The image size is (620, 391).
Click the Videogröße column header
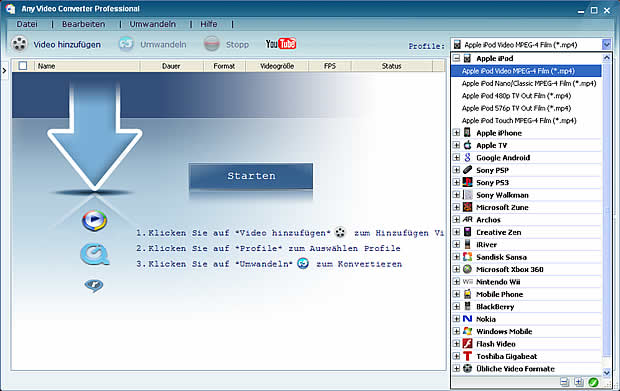pos(277,66)
